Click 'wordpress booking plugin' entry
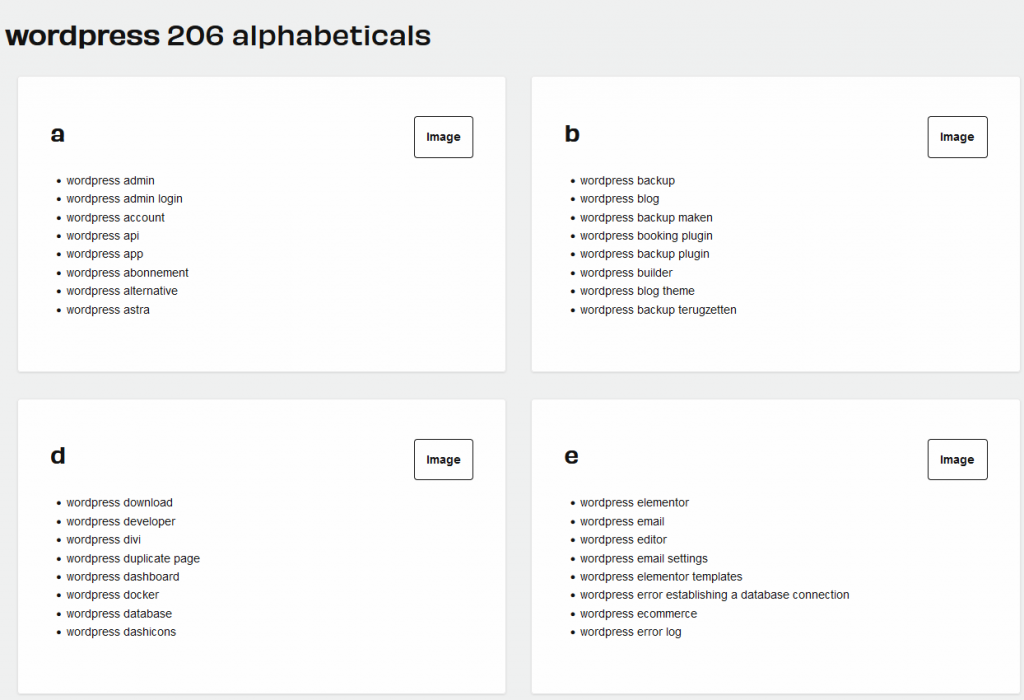 (646, 236)
